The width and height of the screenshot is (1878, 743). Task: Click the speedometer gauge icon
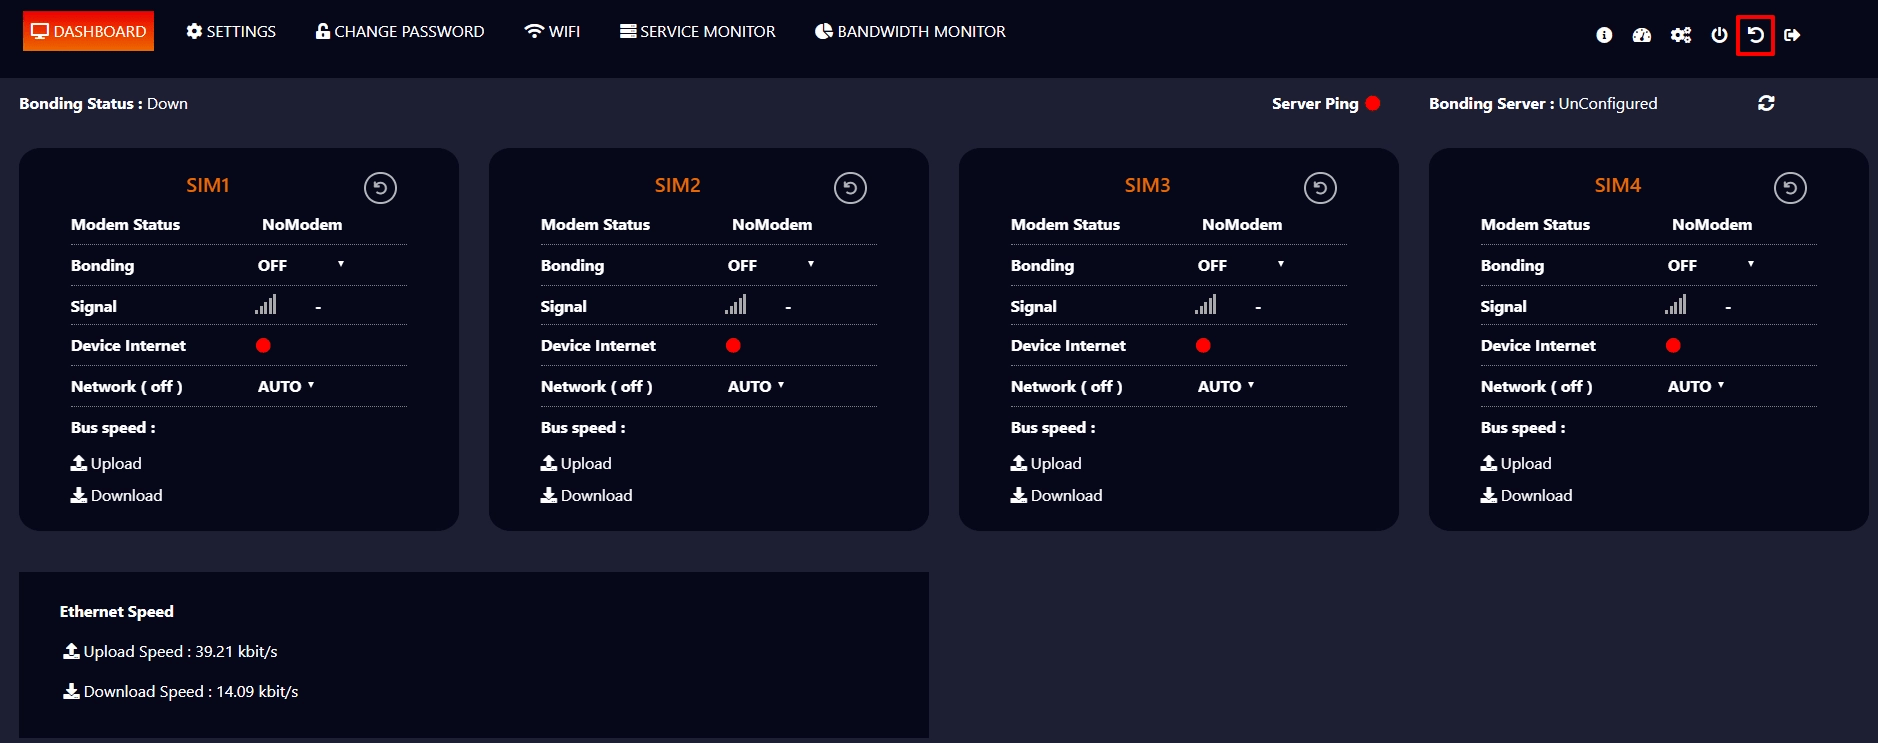point(1641,35)
